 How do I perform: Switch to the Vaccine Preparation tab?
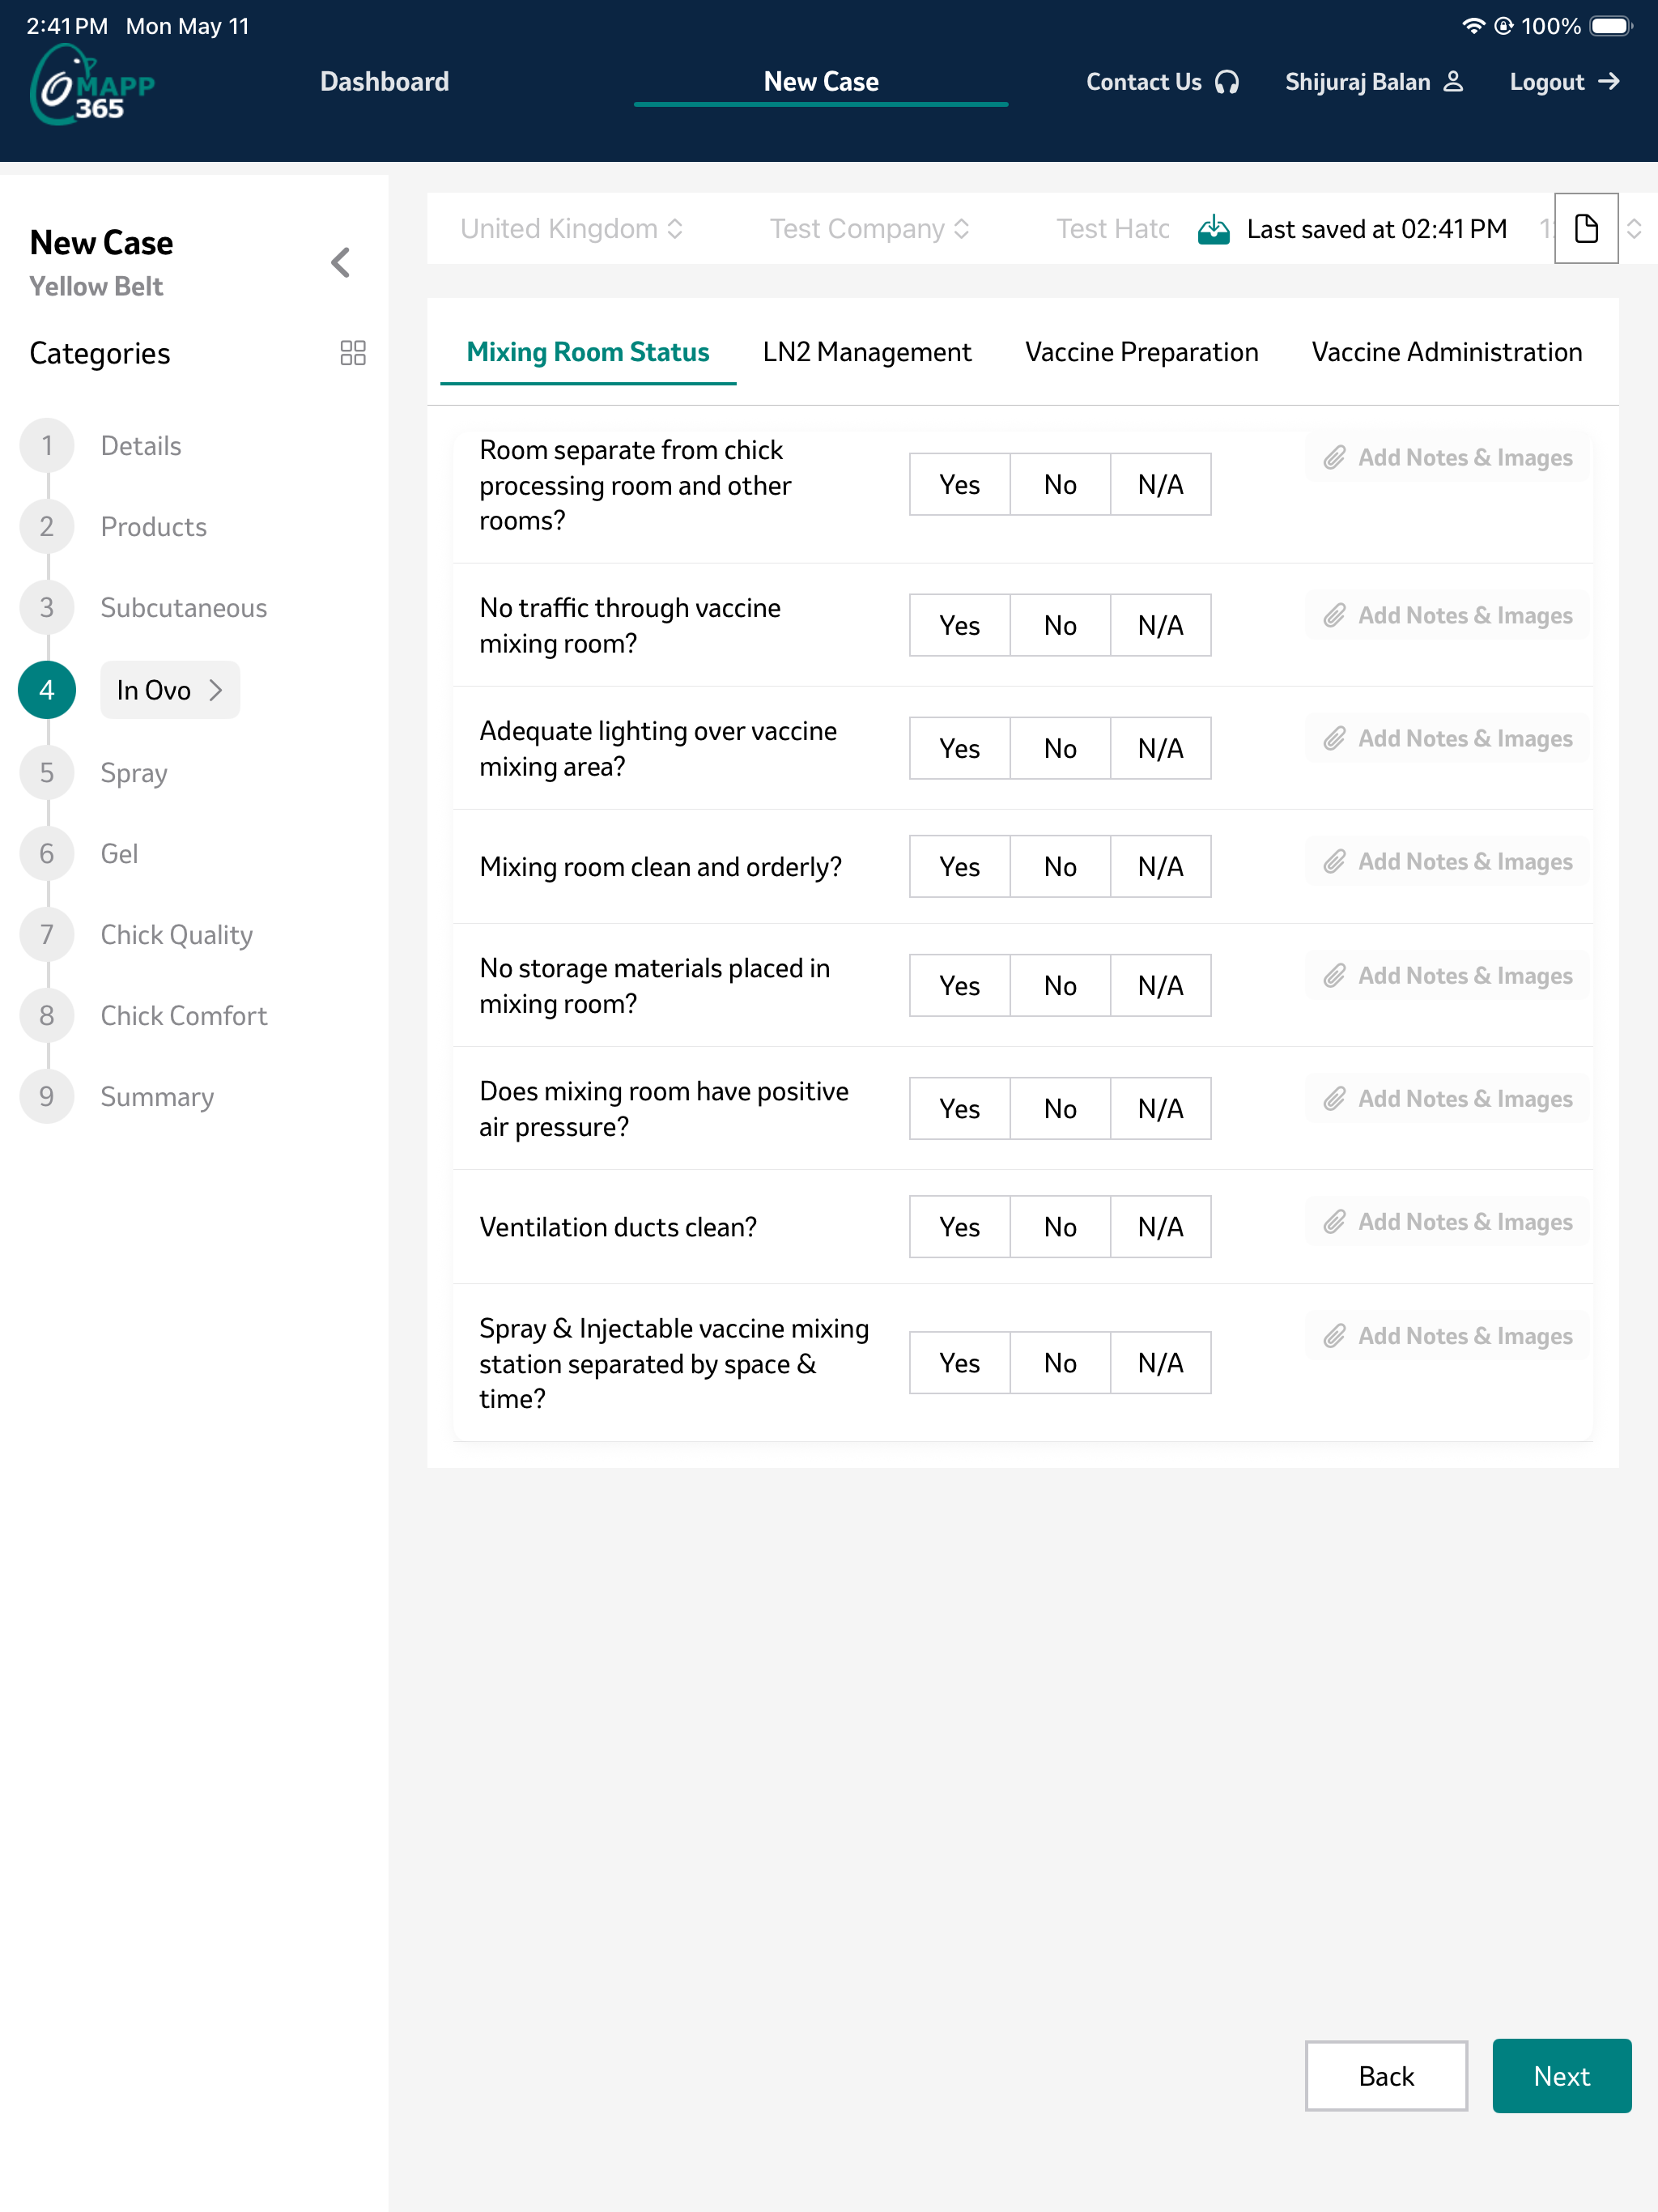click(1141, 352)
